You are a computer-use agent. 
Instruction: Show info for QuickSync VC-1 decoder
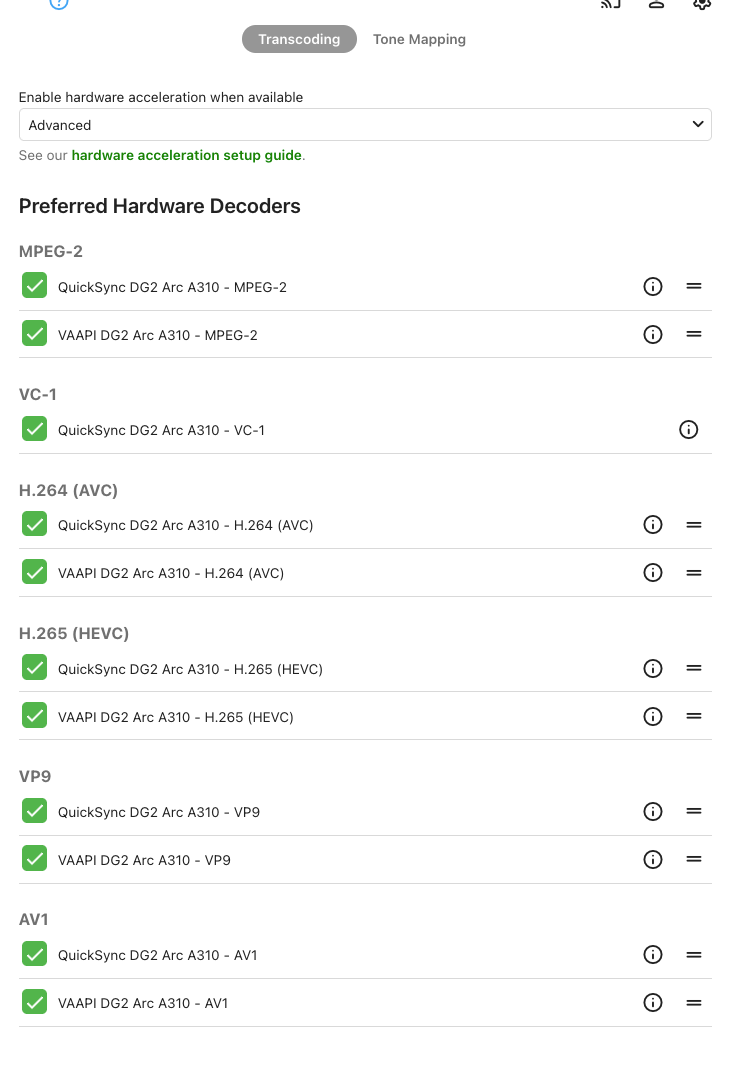[x=688, y=430]
